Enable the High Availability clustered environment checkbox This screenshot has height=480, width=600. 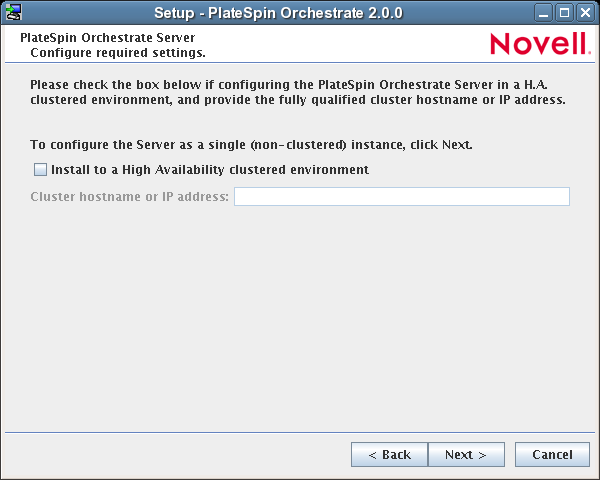40,170
